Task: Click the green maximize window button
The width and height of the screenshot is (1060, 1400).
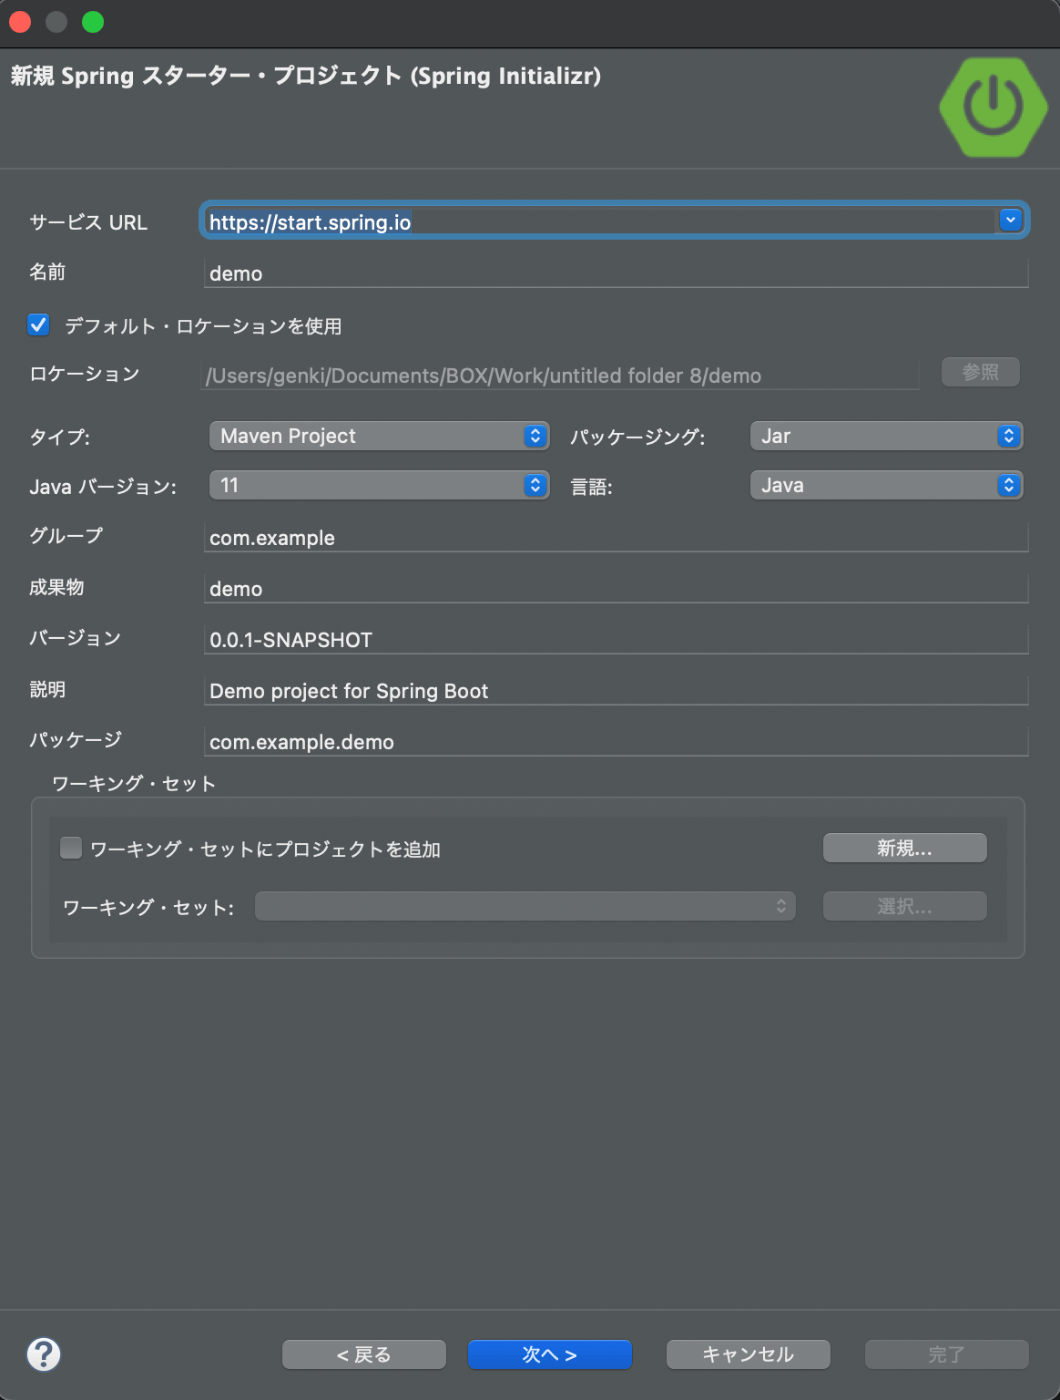Action: coord(93,22)
